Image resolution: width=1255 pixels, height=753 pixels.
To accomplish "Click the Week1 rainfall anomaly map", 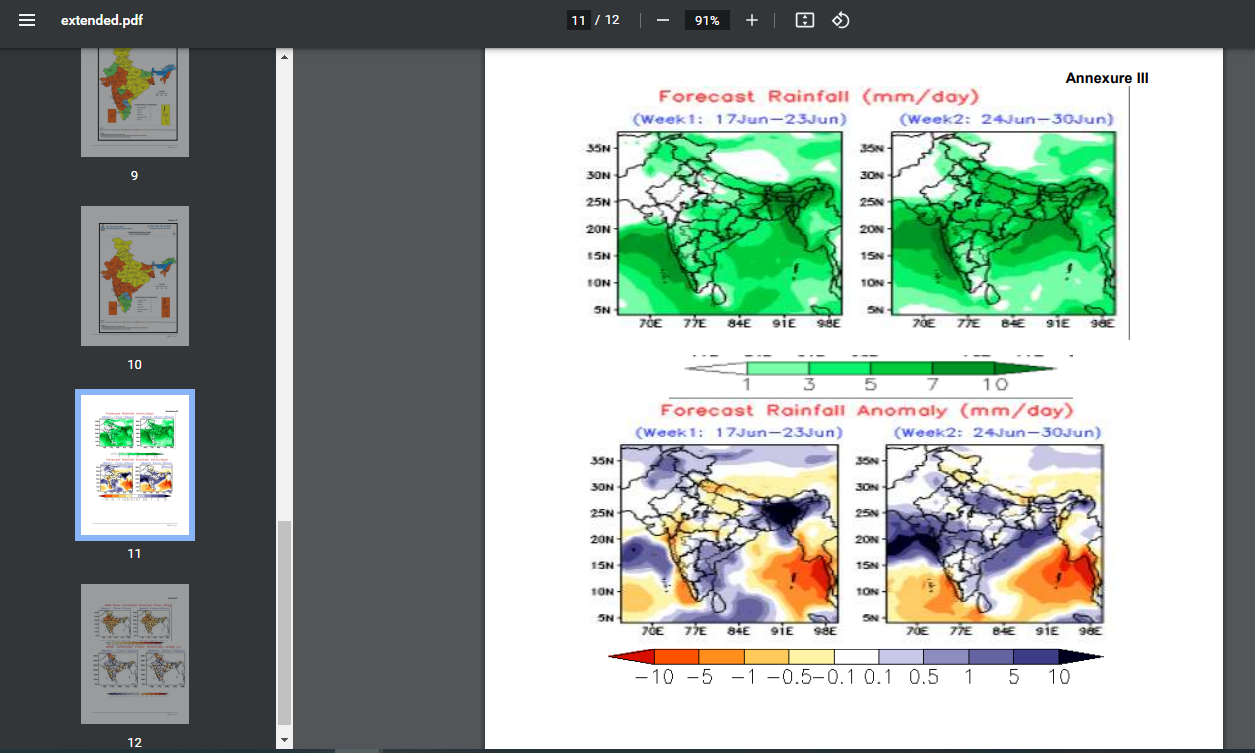I will (729, 533).
